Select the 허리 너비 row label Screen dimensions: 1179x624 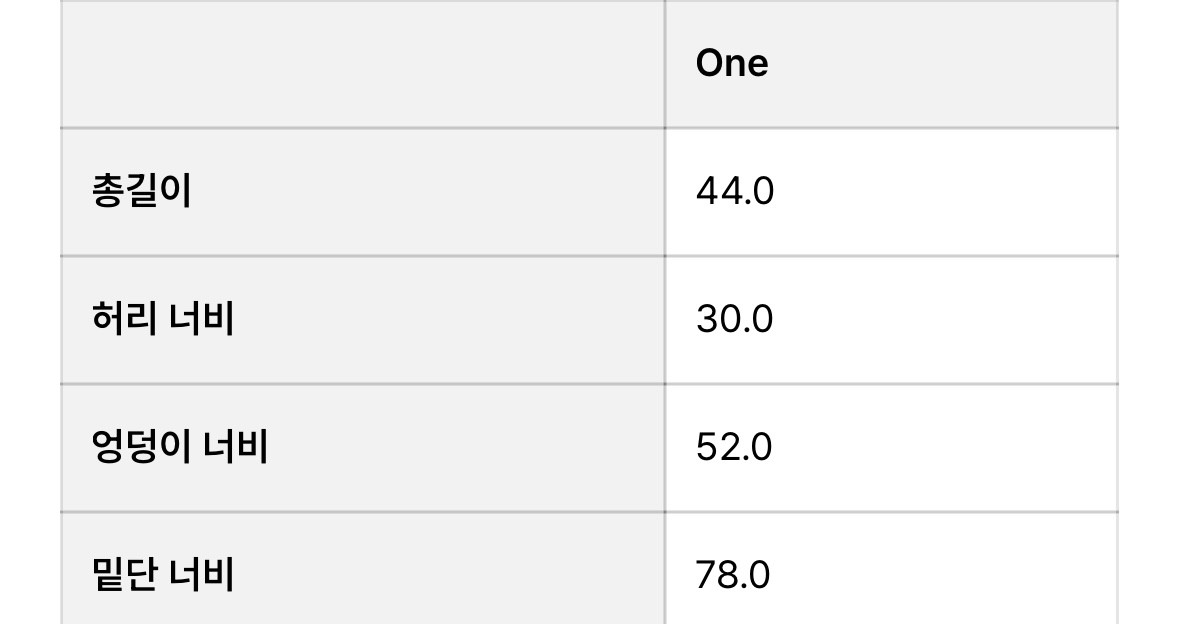click(x=163, y=319)
